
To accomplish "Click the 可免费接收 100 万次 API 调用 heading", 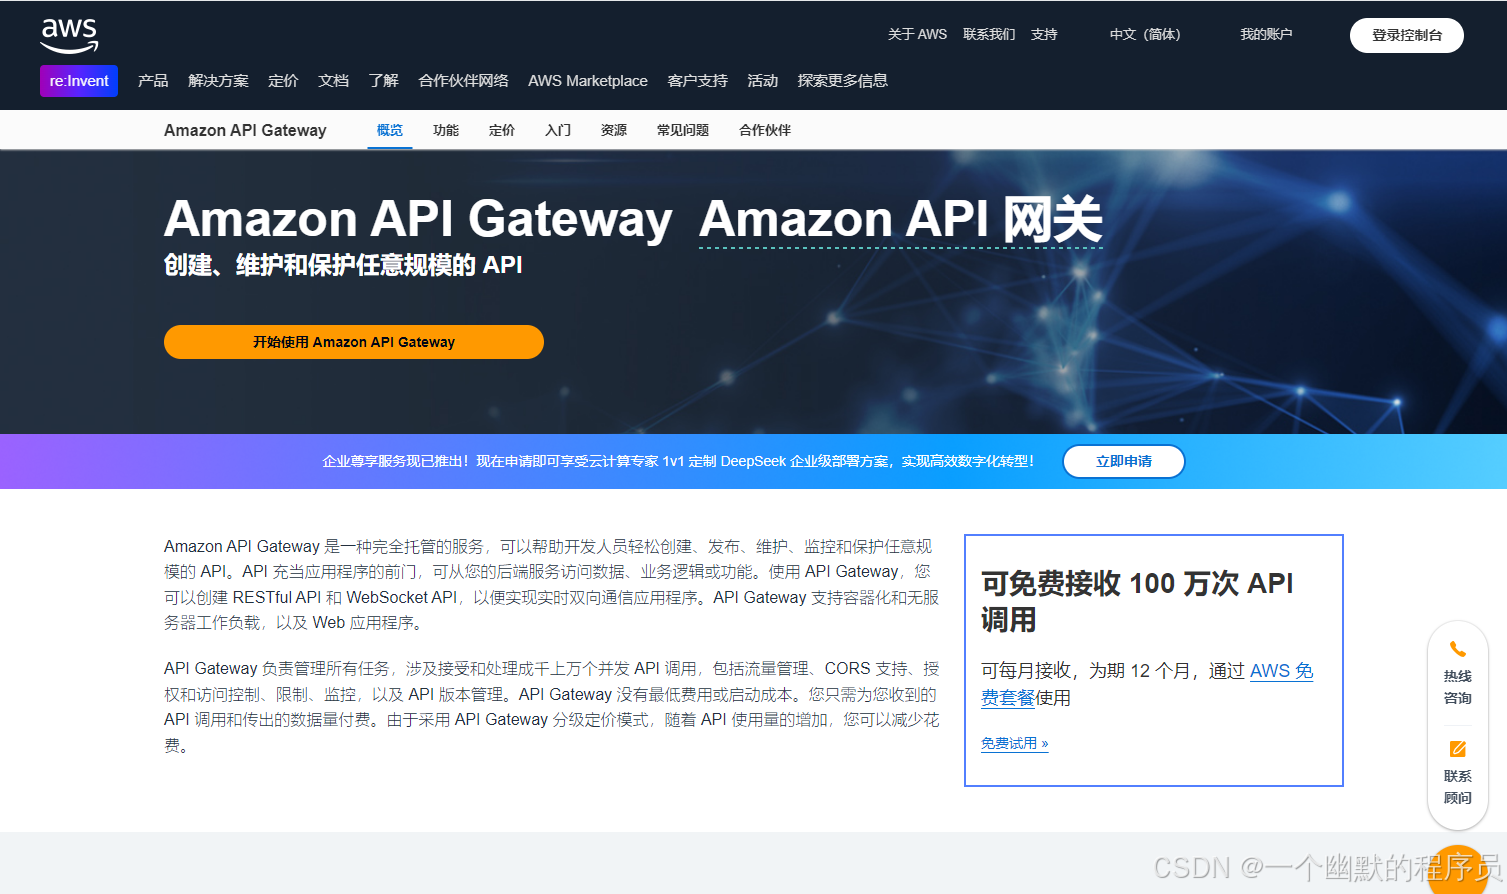I will point(1138,601).
